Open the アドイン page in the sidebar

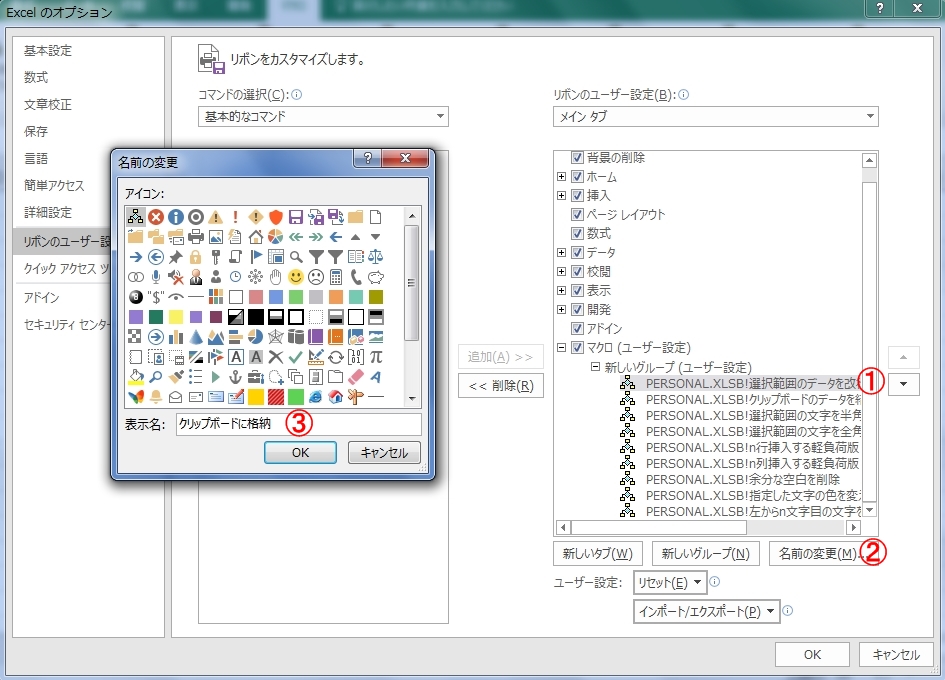pos(42,297)
